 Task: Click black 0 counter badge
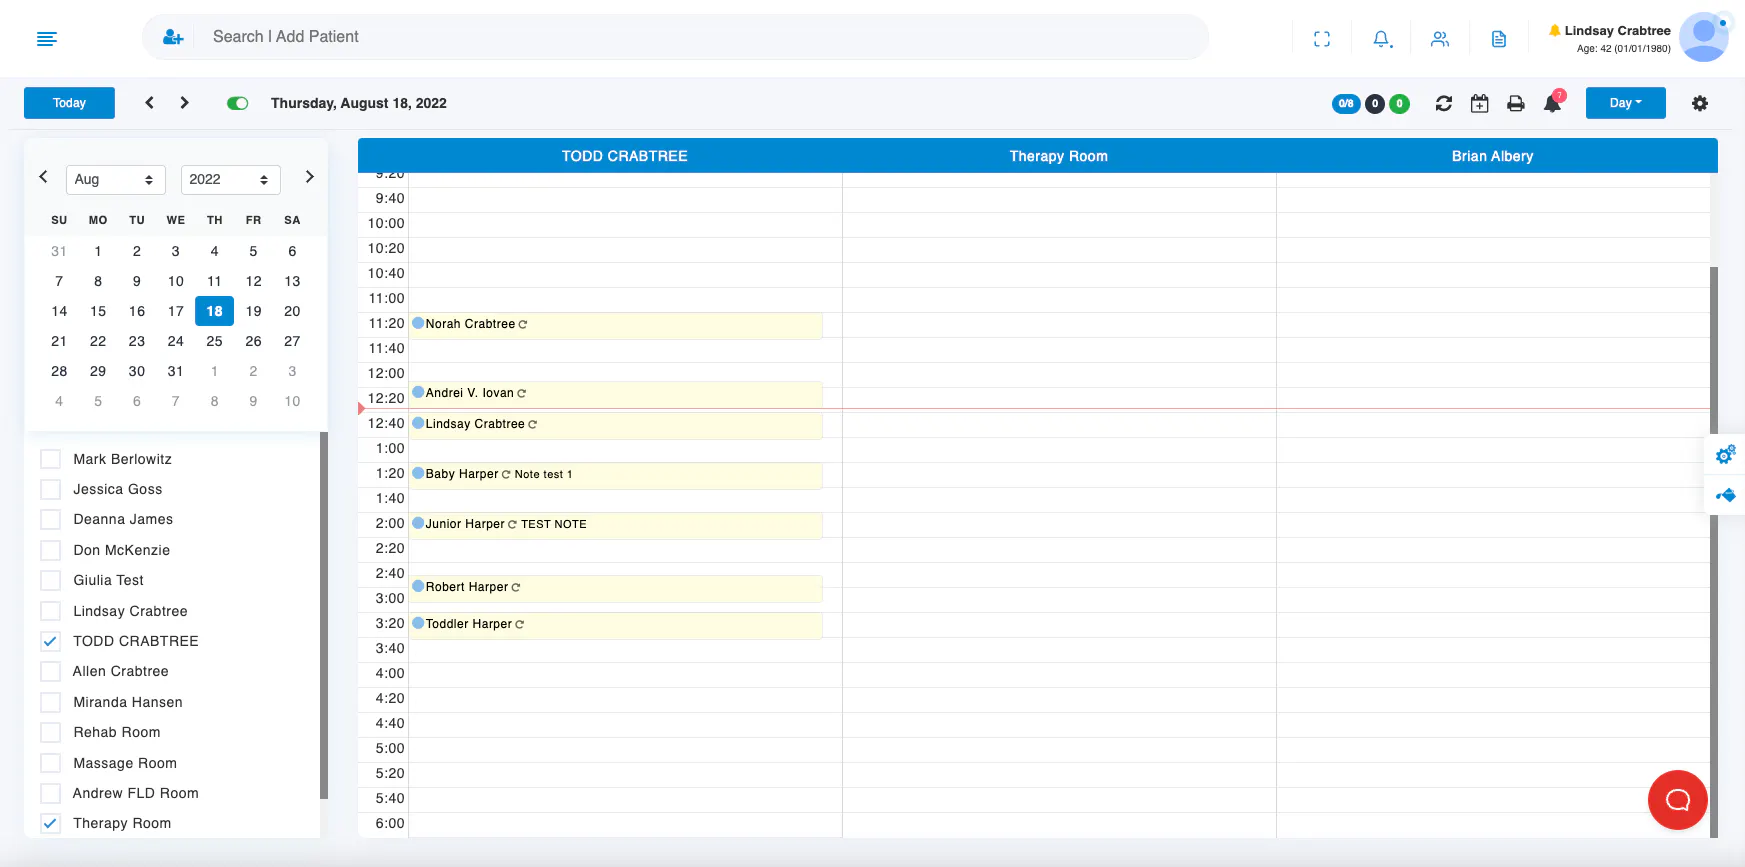coord(1375,103)
